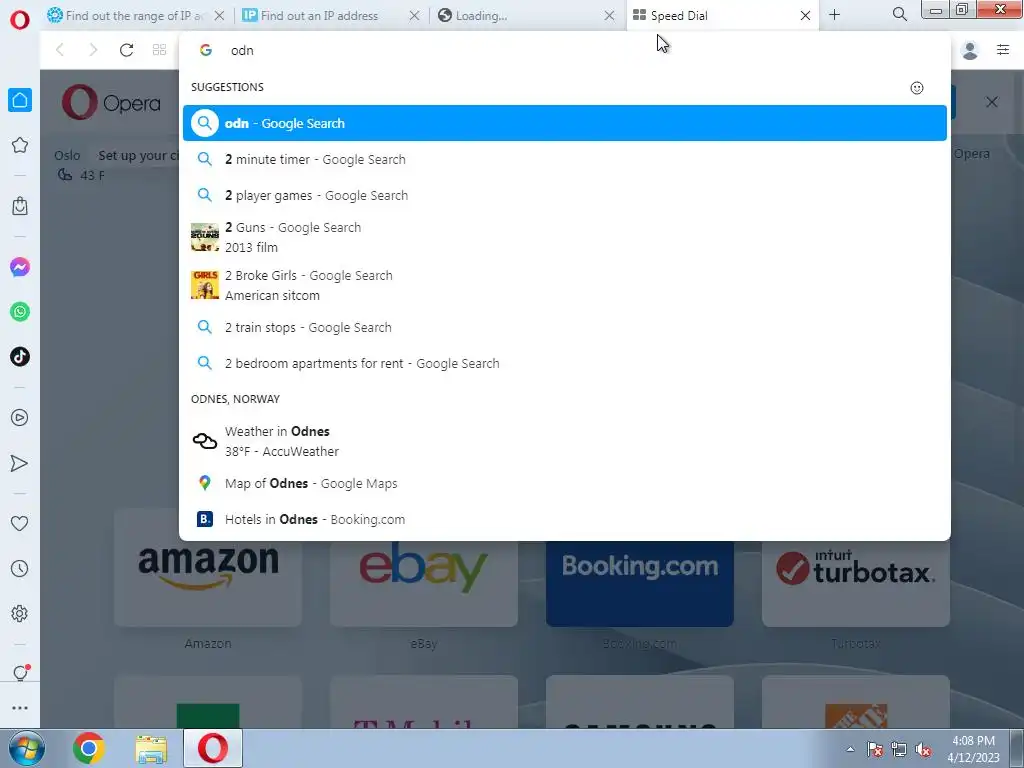This screenshot has height=768, width=1024.
Task: Click the smiley feedback icon in suggestions
Action: tap(917, 88)
